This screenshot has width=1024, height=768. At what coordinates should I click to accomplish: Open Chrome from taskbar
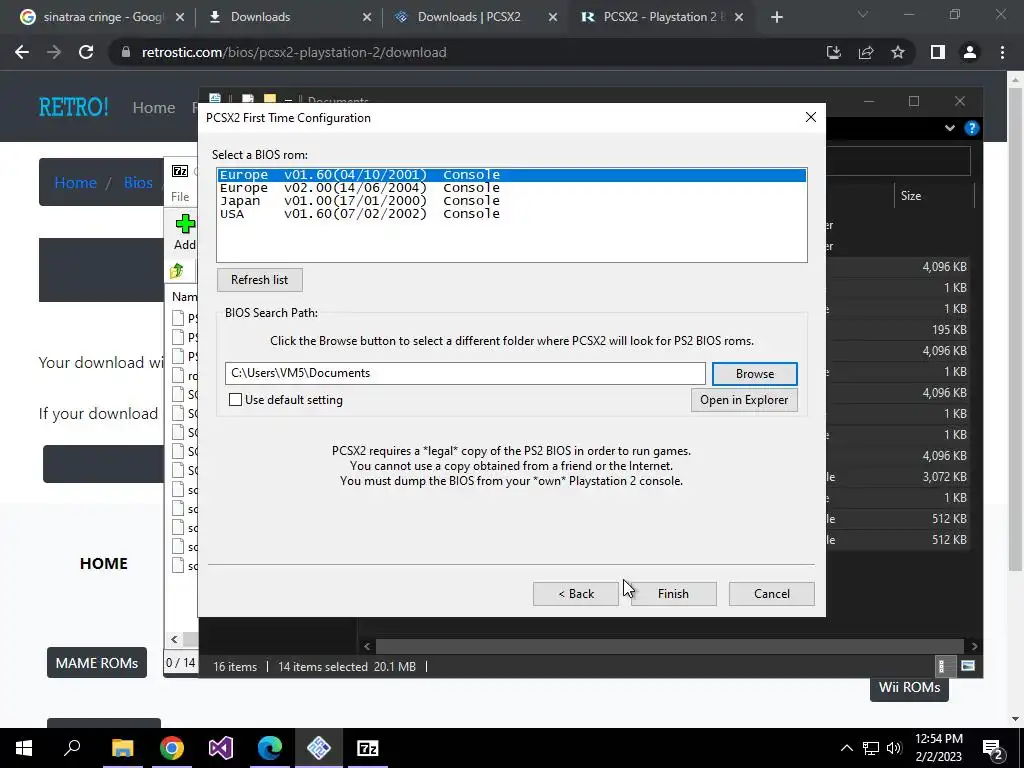172,748
